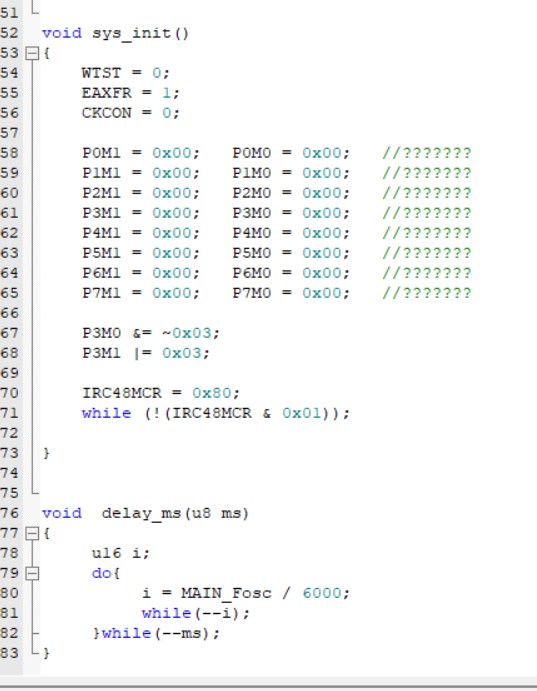
Task: Click the IRC48MCR = 0x80 statement
Action: click(x=161, y=393)
